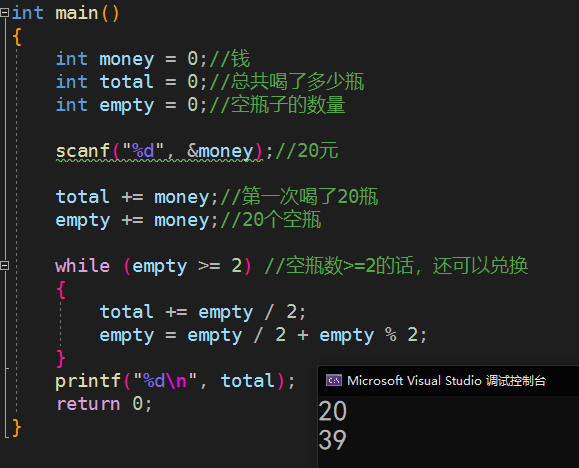579x468 pixels.
Task: Click the '//20元' comment
Action: click(x=307, y=151)
